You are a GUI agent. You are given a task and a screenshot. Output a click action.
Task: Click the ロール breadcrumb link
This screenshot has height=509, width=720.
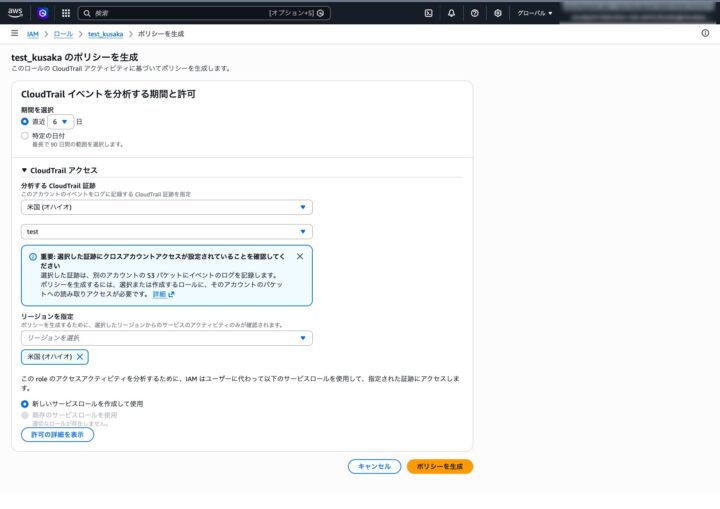coord(63,34)
